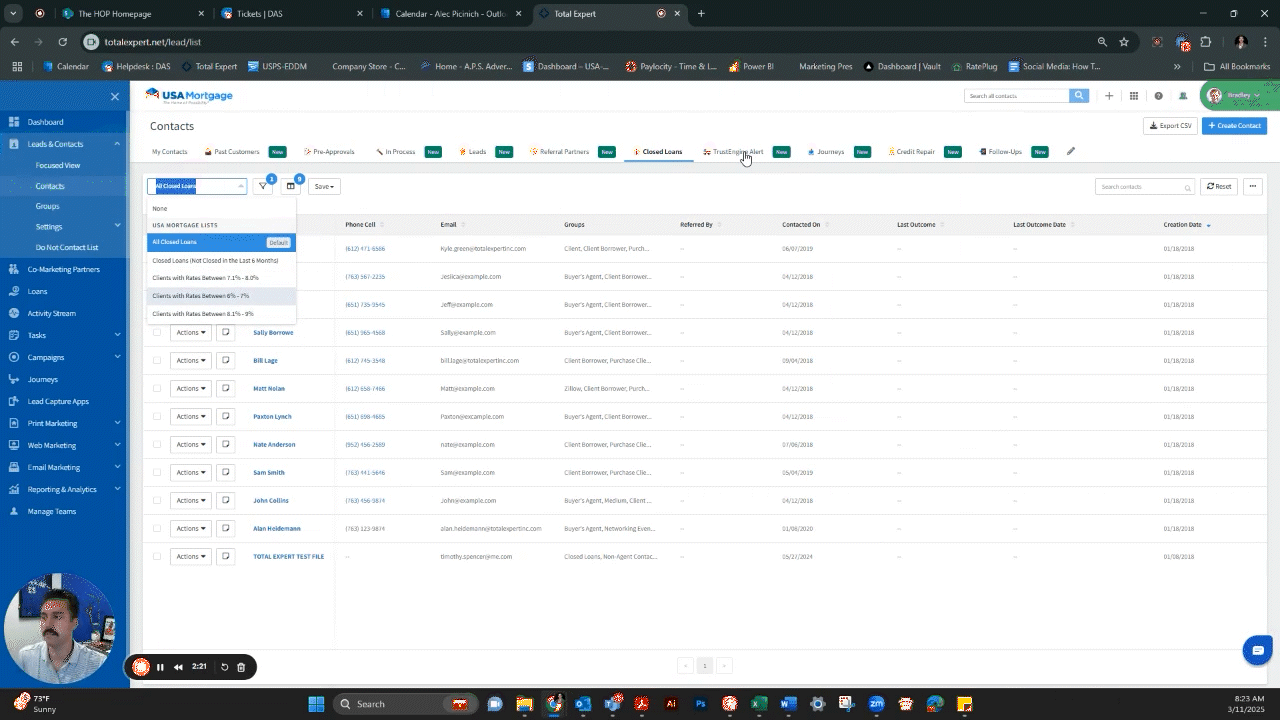Rewind the recording
Image resolution: width=1280 pixels, height=720 pixels.
click(x=178, y=667)
